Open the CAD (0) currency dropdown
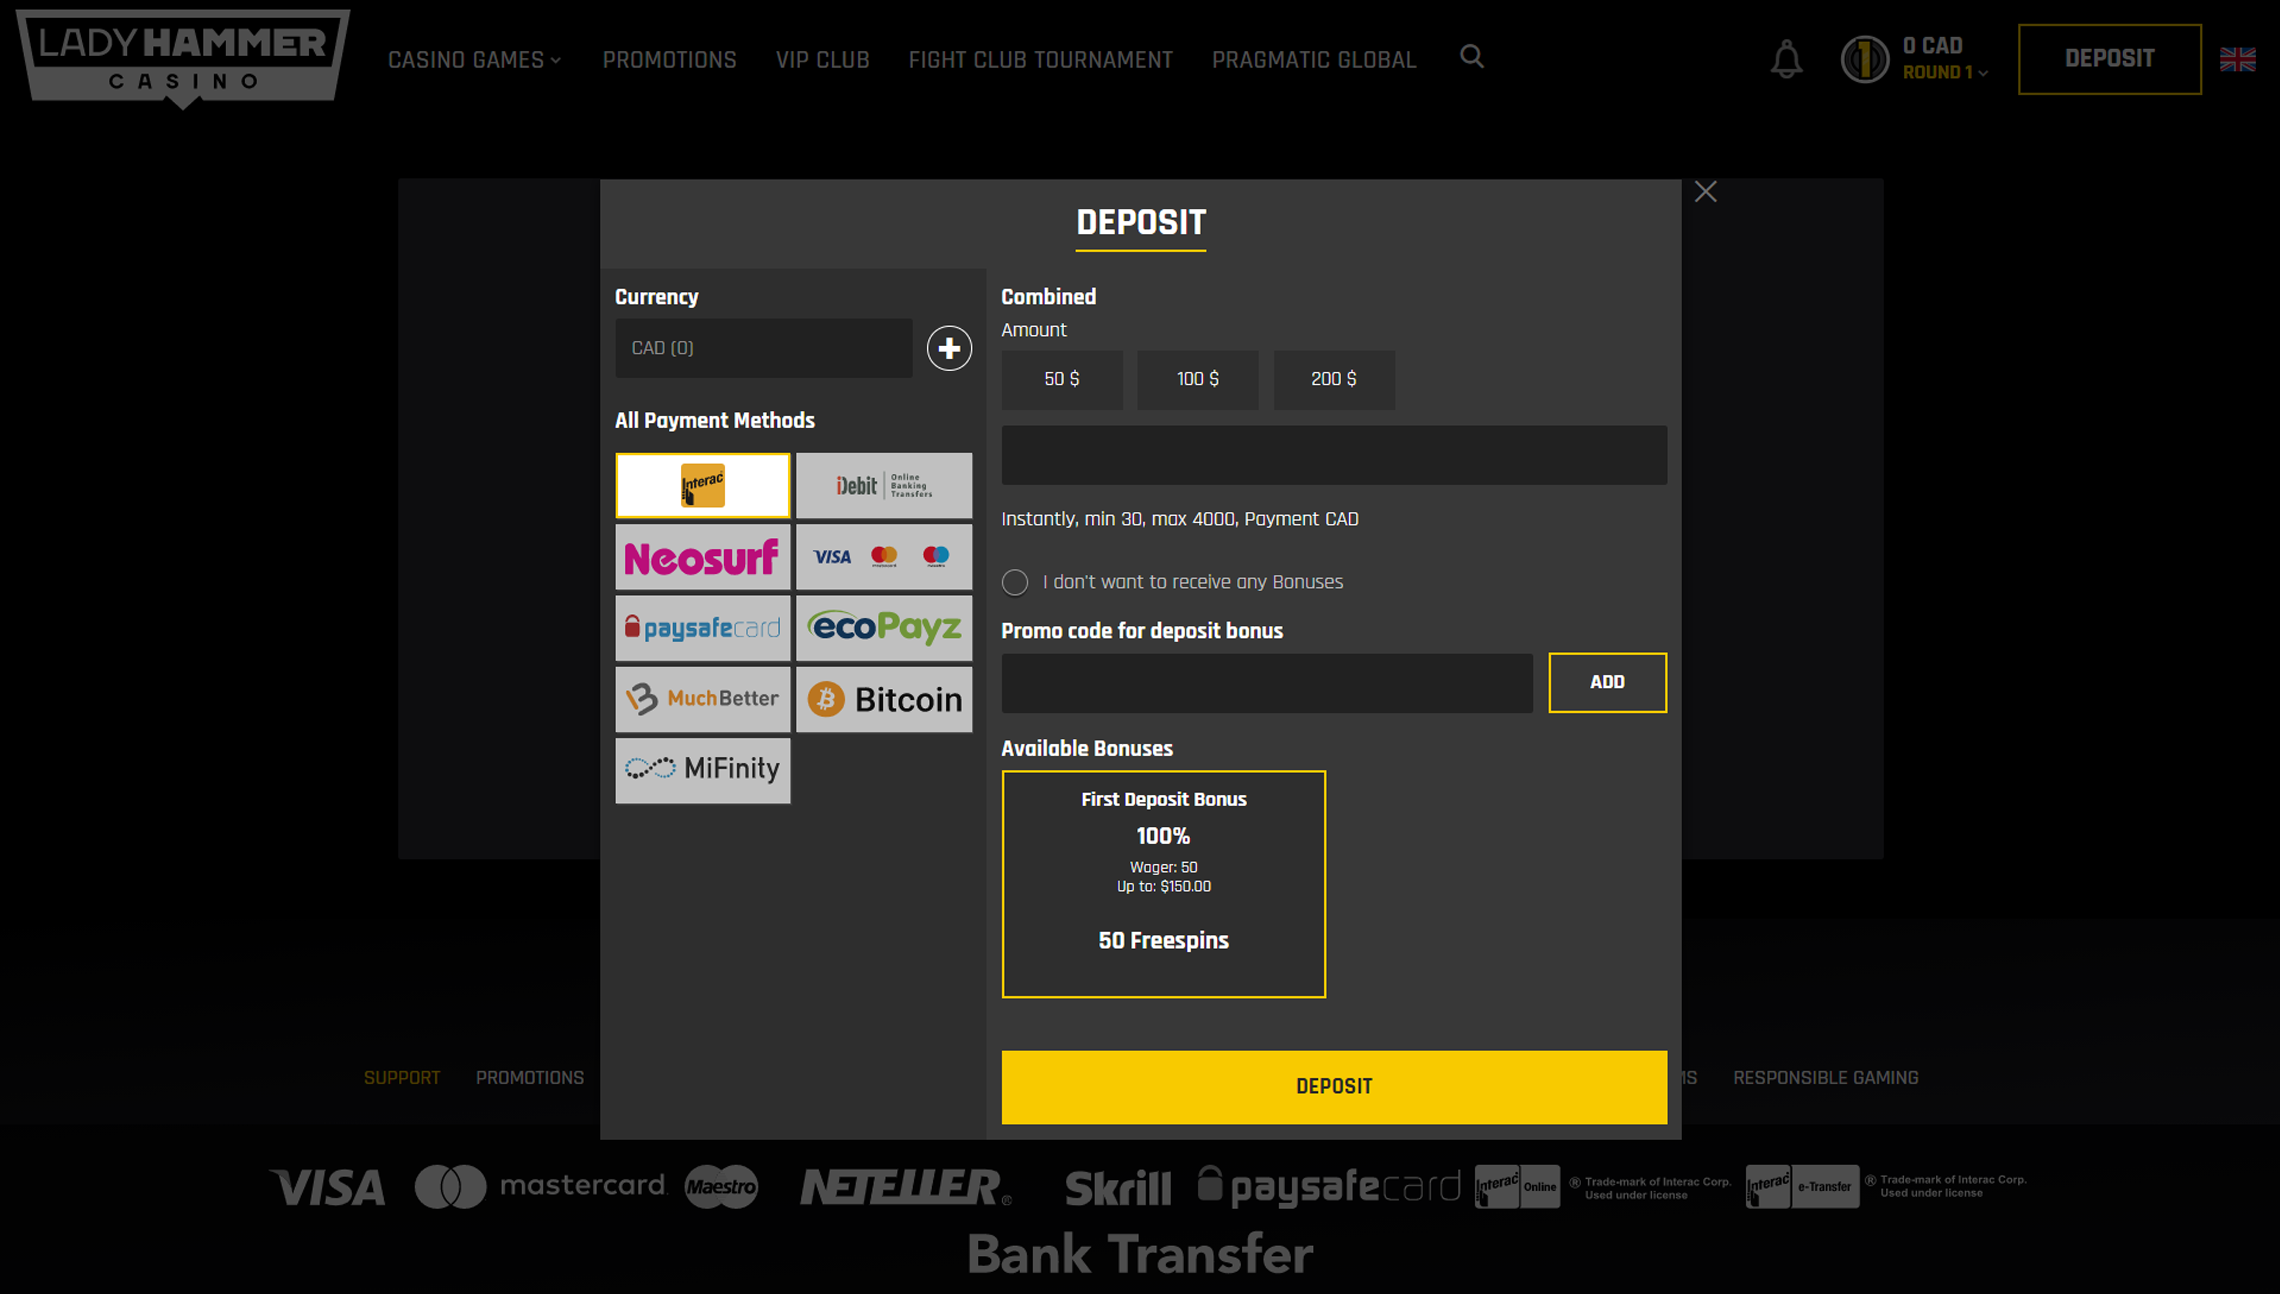 pos(763,348)
